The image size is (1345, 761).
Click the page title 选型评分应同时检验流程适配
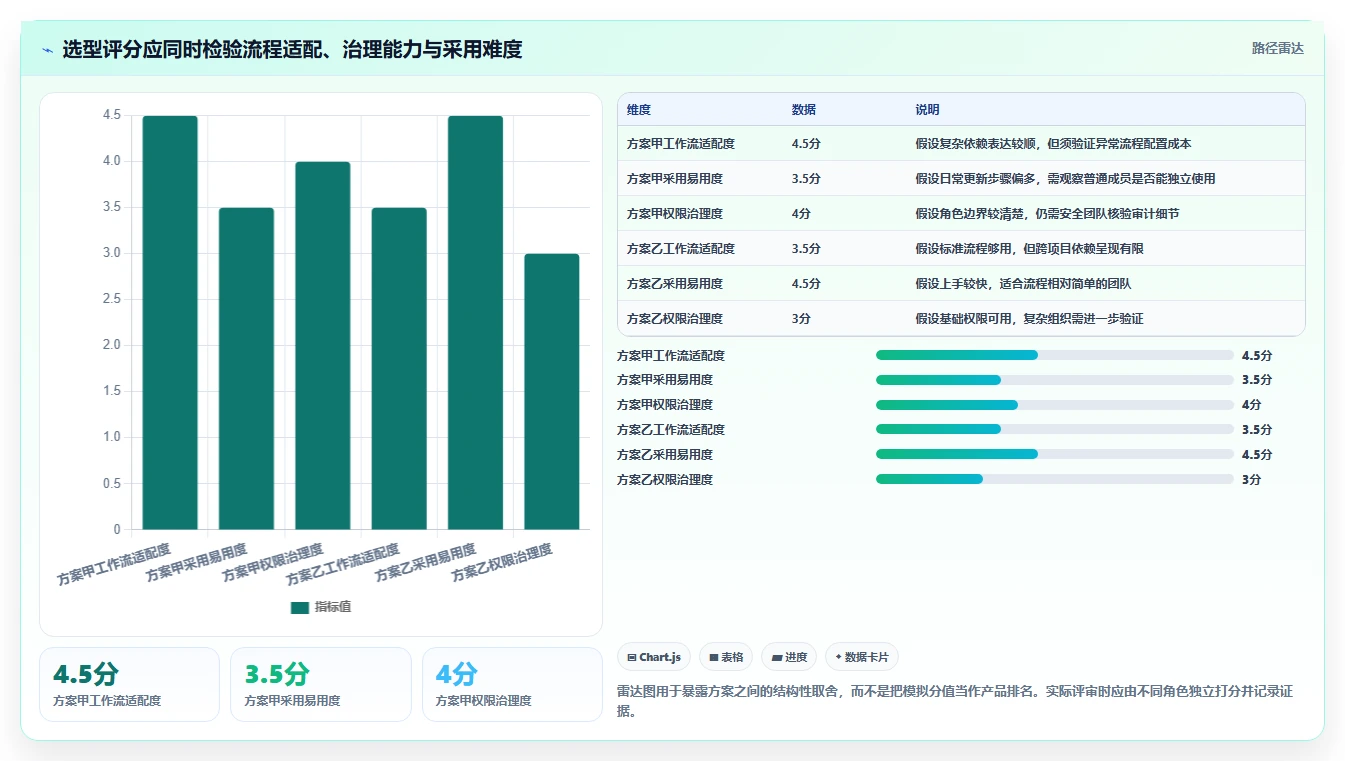(292, 49)
